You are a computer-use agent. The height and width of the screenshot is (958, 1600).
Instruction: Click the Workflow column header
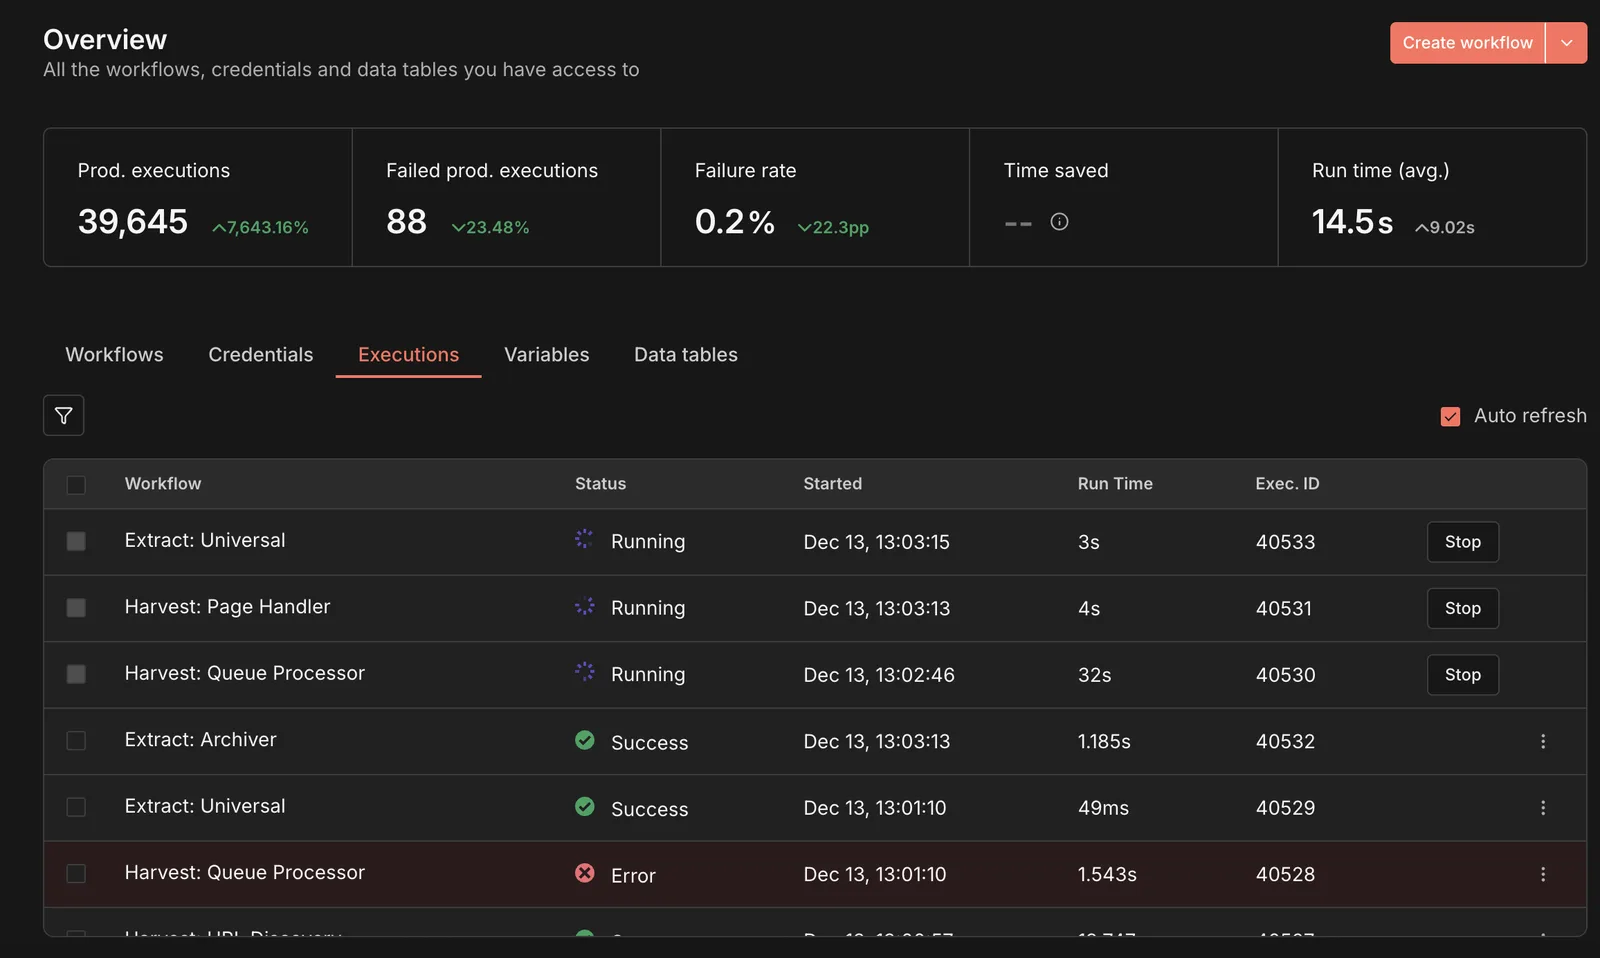163,484
